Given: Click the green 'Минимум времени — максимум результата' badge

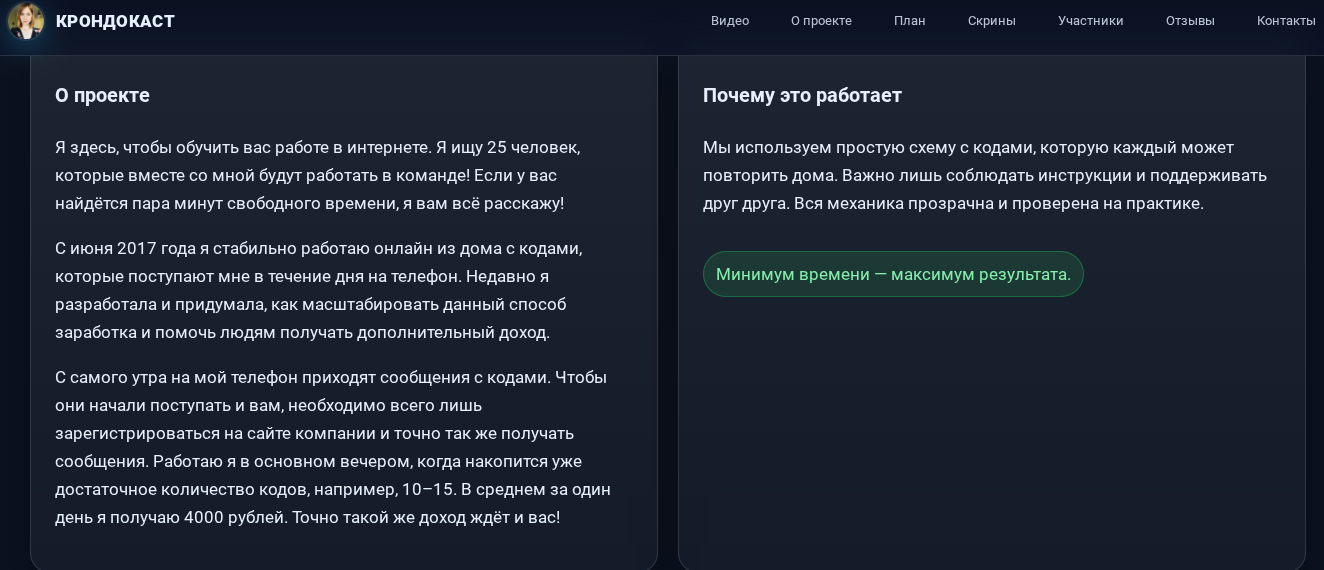Looking at the screenshot, I should pyautogui.click(x=893, y=274).
